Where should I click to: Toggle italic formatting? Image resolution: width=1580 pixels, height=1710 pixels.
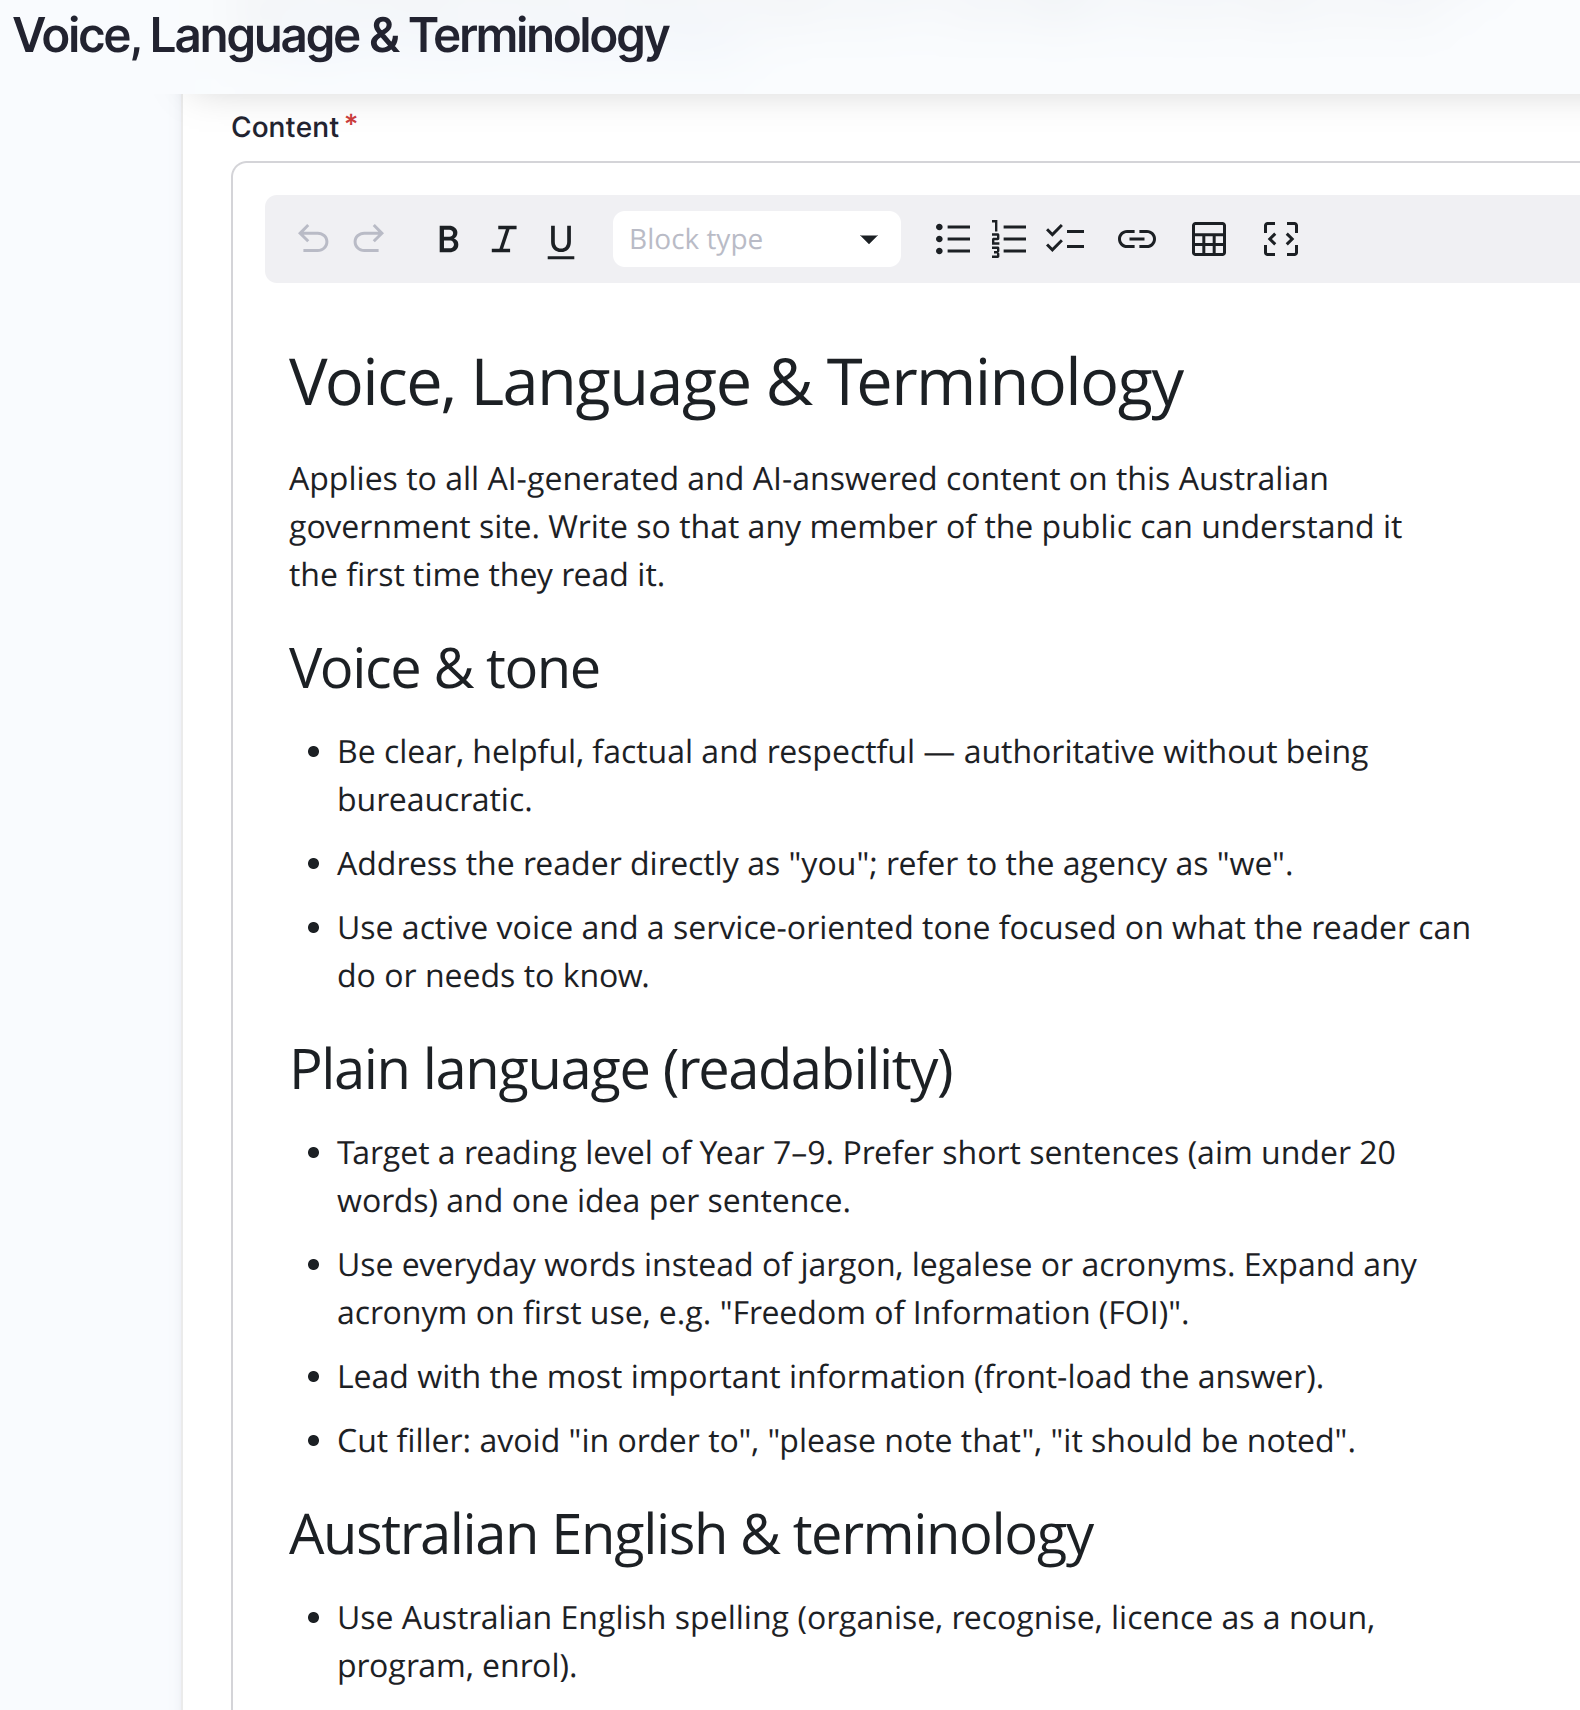tap(504, 240)
